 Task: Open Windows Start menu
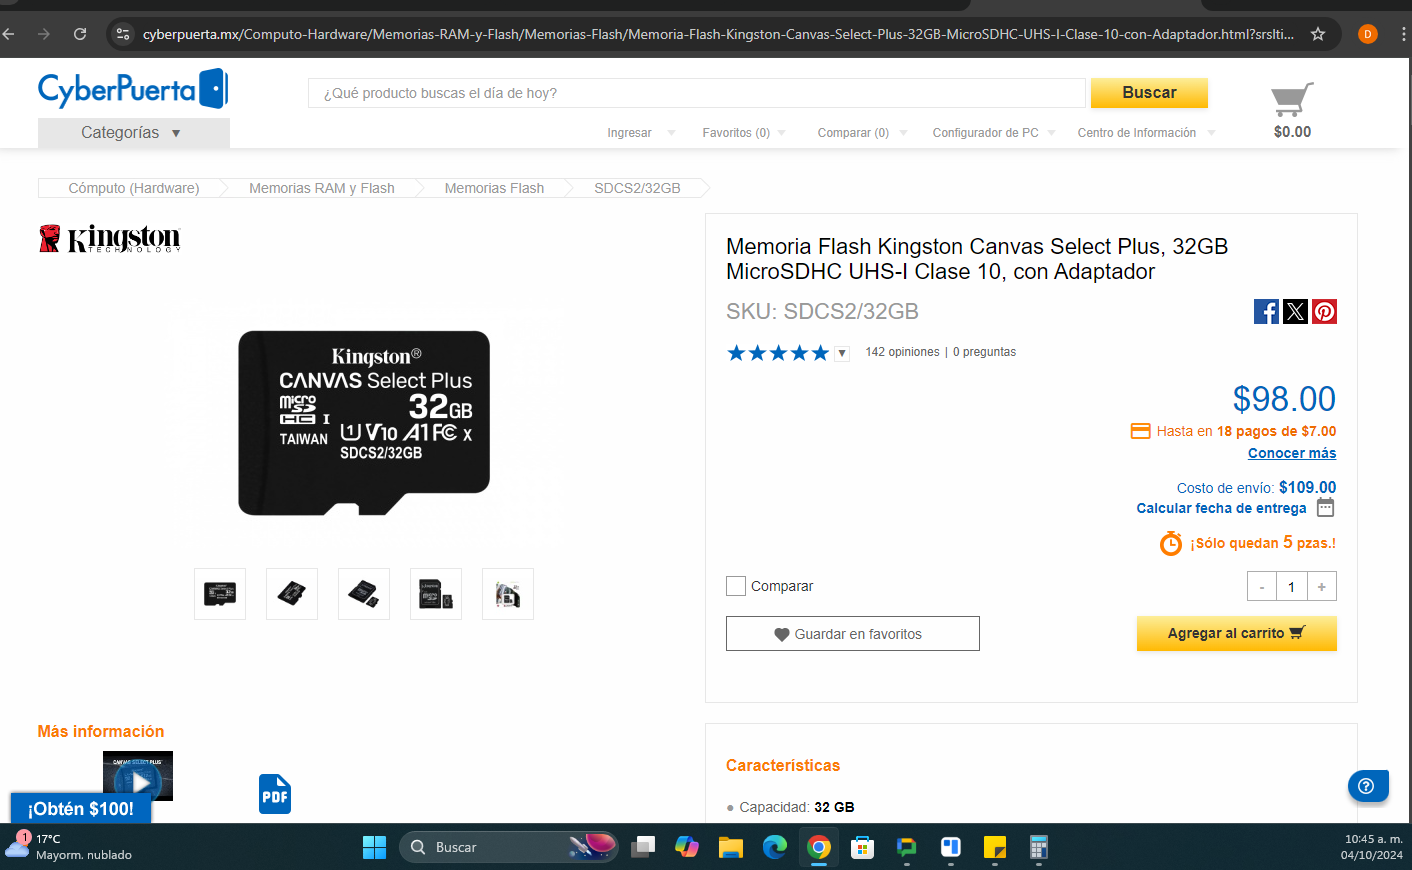[x=374, y=847]
